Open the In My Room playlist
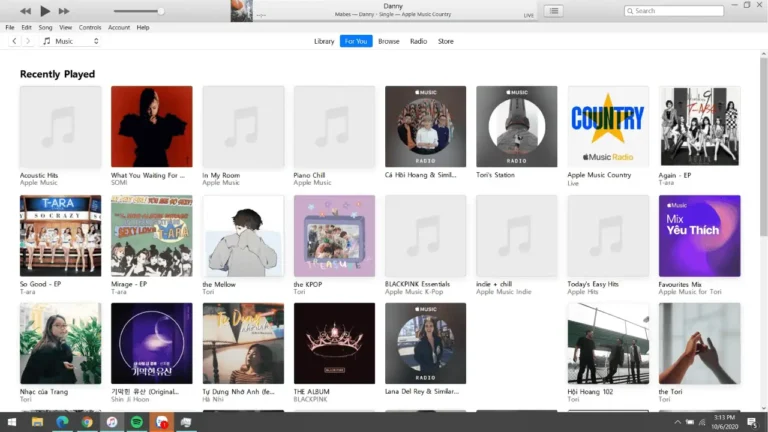Screen dimensions: 768x432 coord(243,126)
